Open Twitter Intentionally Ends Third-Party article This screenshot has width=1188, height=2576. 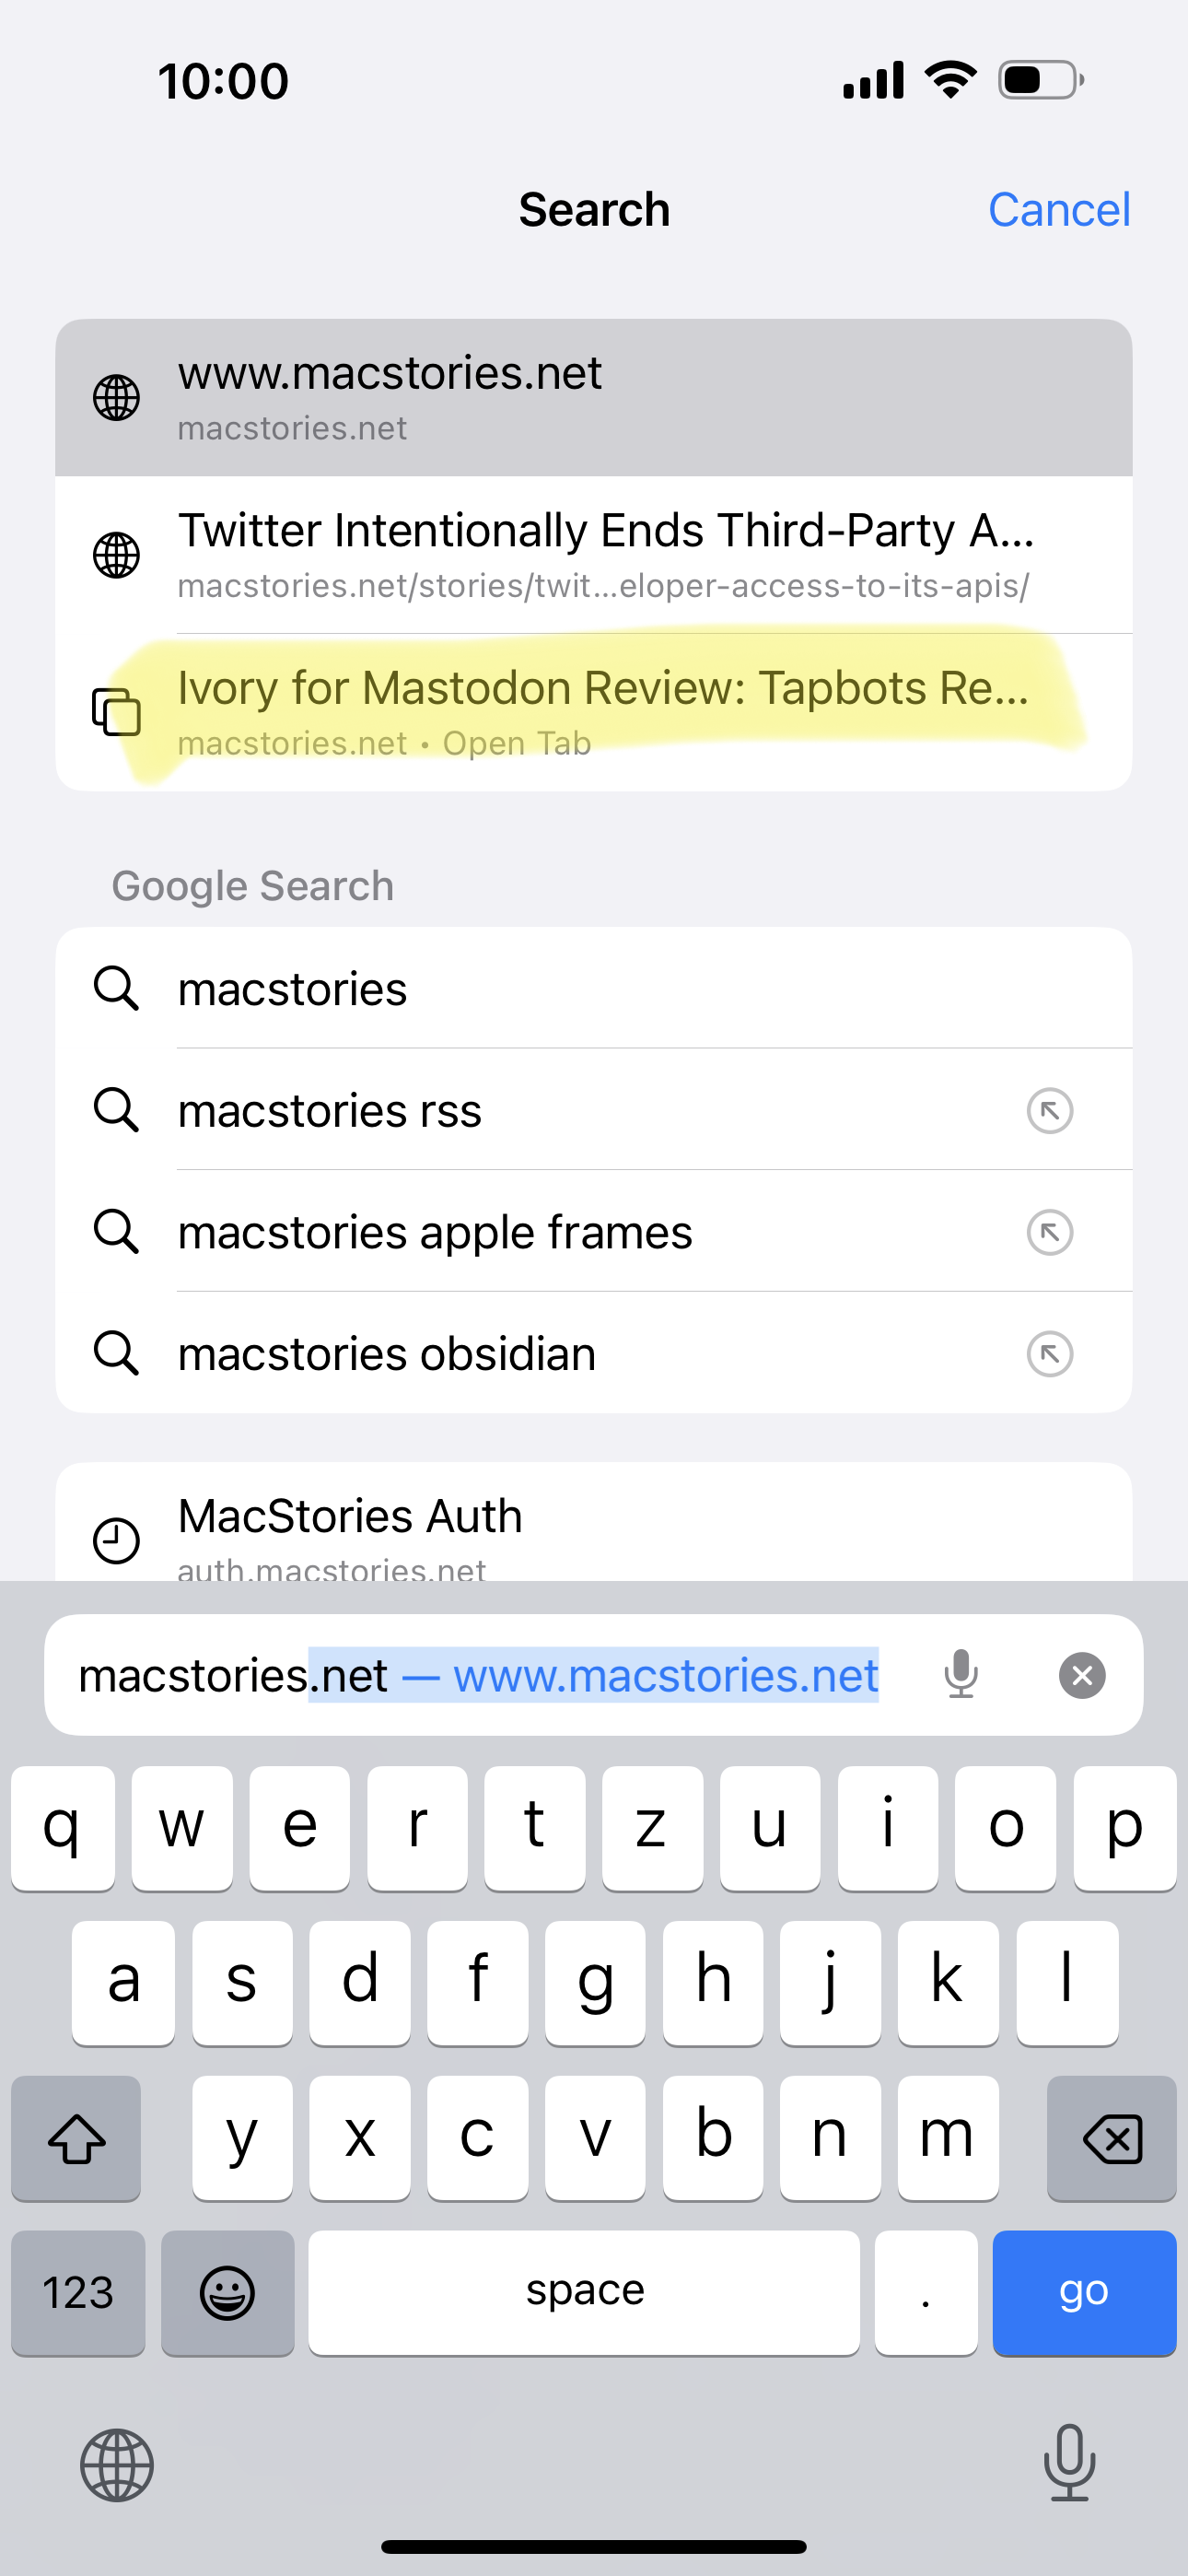pyautogui.click(x=594, y=555)
